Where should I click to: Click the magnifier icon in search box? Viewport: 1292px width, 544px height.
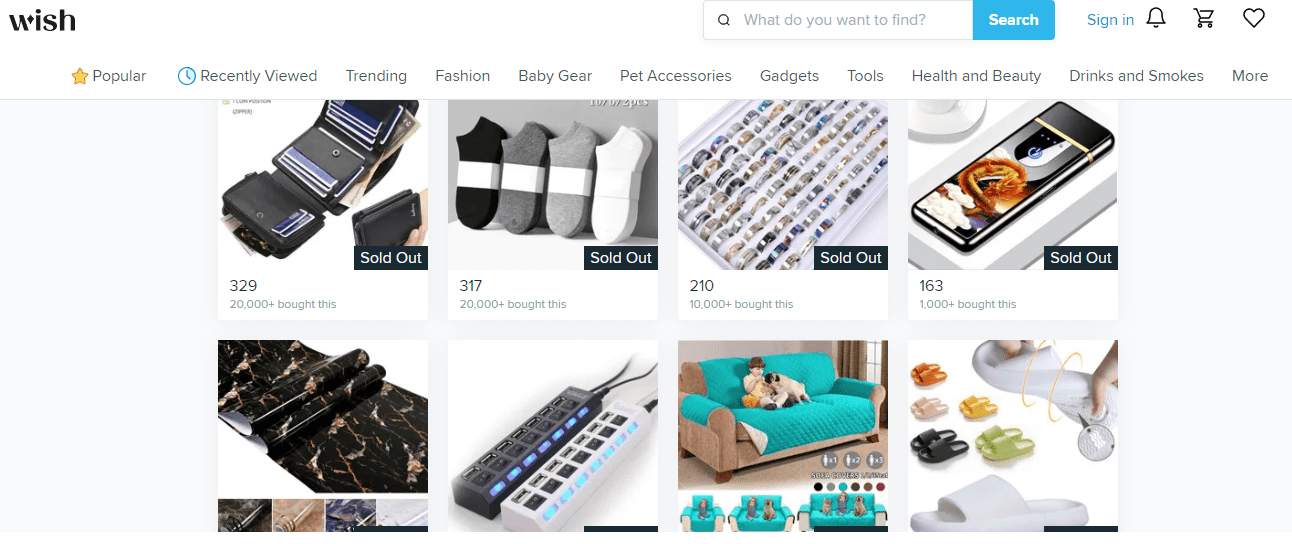point(724,20)
